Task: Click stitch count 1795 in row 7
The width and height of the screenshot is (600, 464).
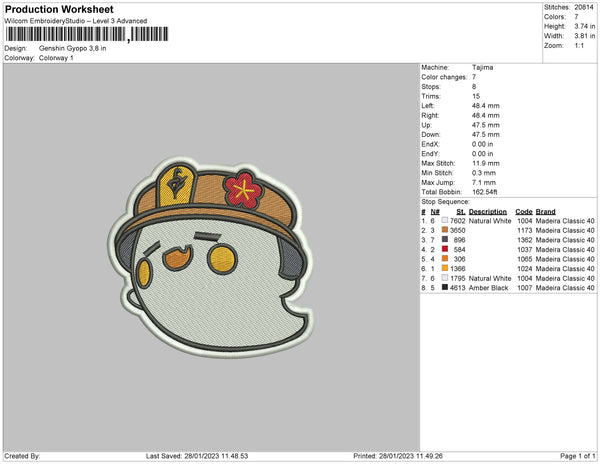Action: 458,278
